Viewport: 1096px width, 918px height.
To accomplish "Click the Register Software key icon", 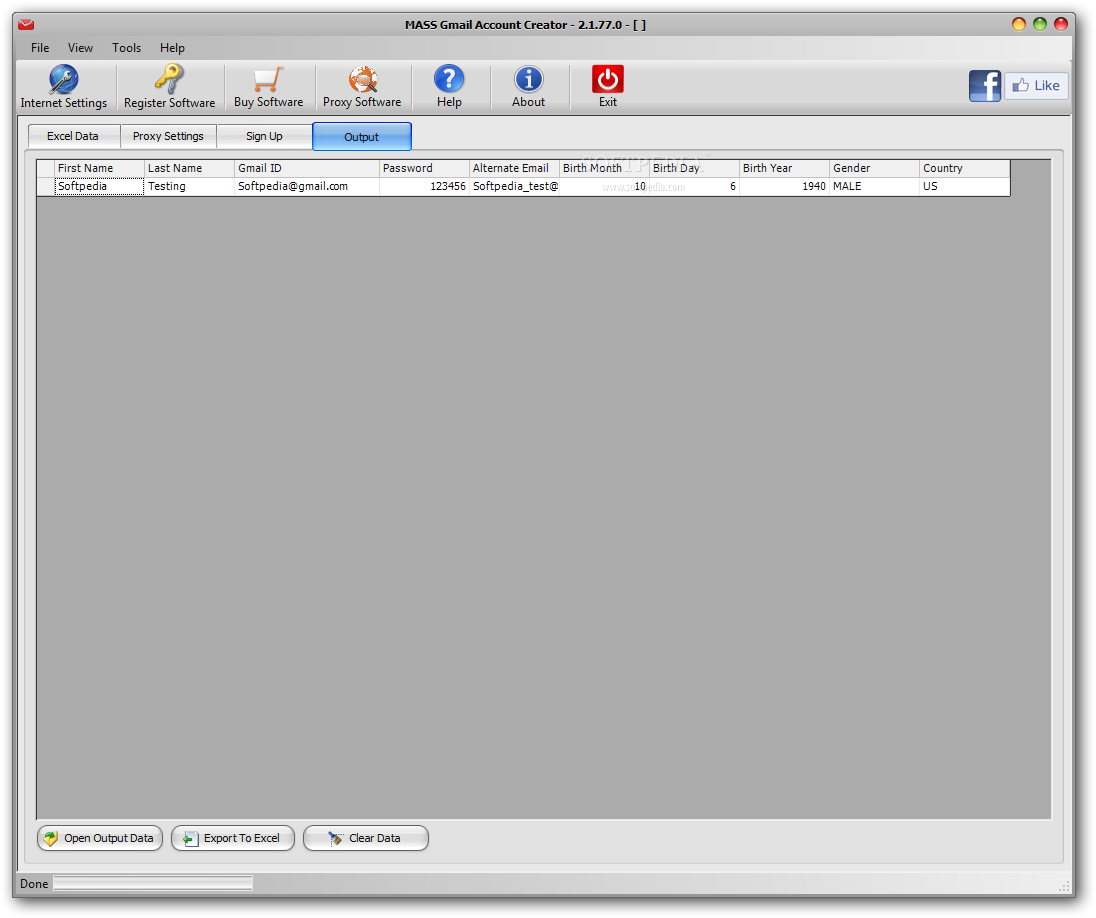I will click(169, 78).
